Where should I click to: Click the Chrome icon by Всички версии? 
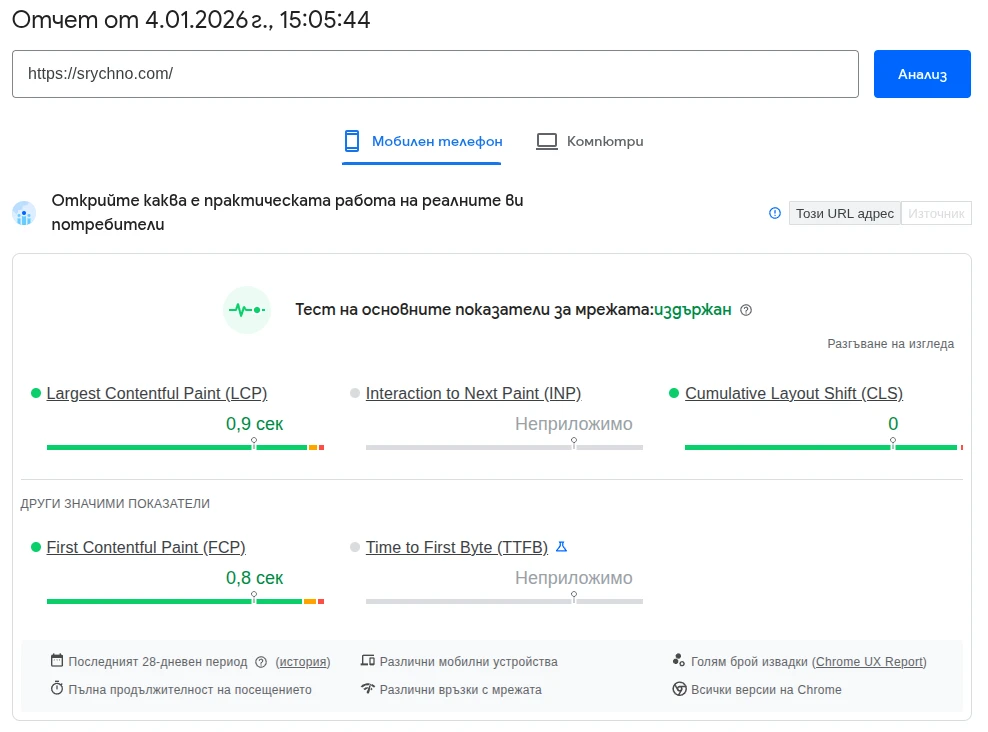[x=679, y=689]
